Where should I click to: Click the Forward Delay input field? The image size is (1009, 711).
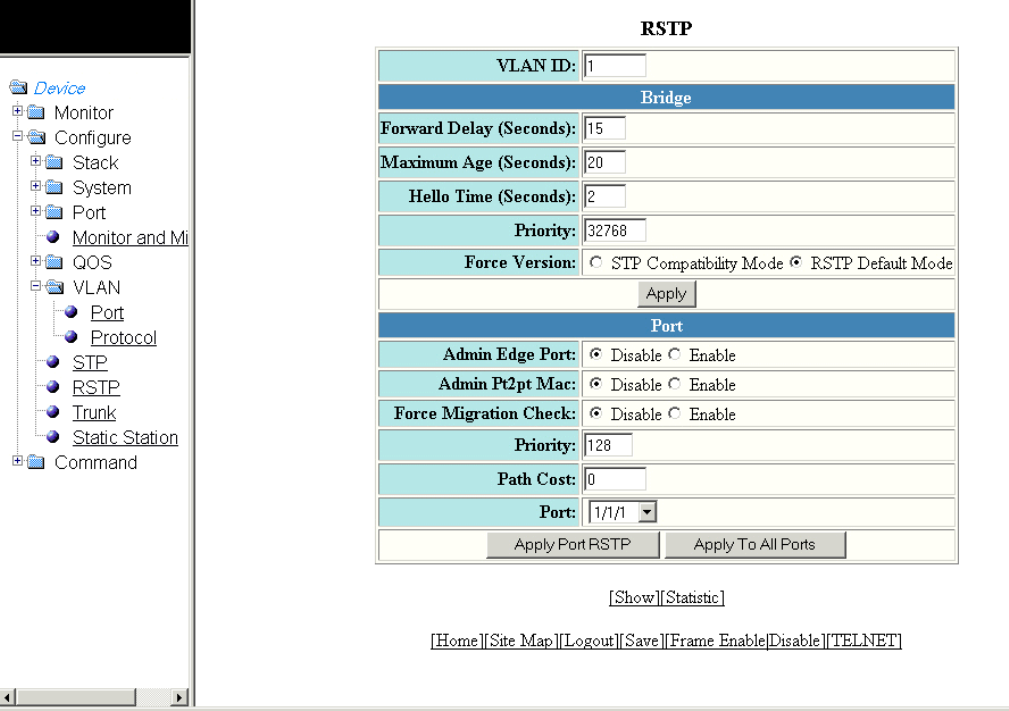tap(604, 128)
